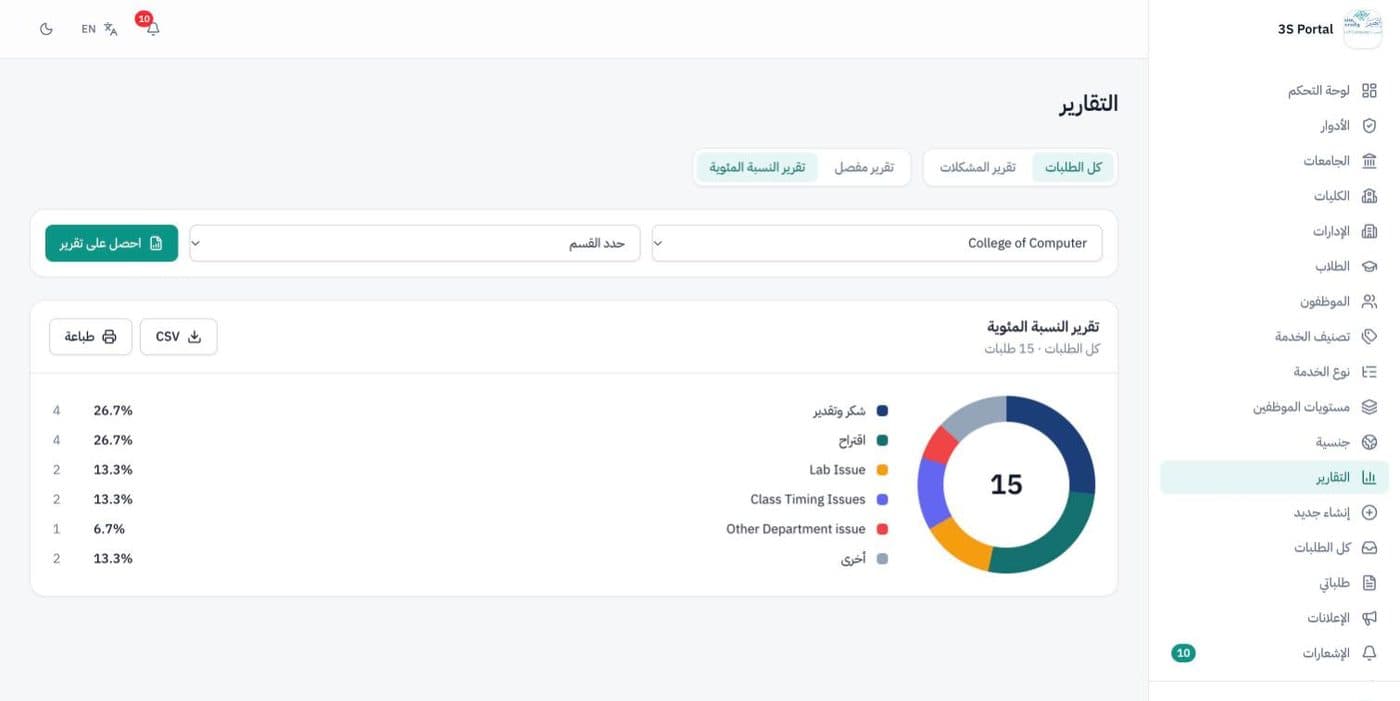Click the اقتراح legend label
The height and width of the screenshot is (701, 1400).
pyautogui.click(x=852, y=440)
